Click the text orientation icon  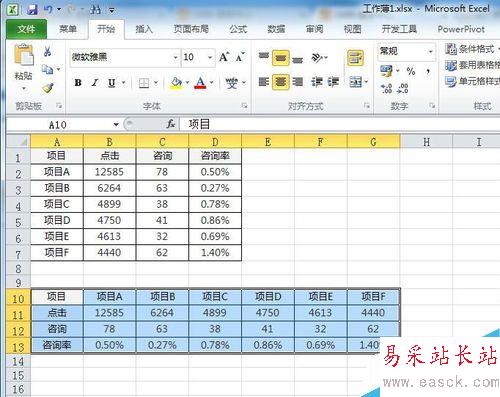317,58
